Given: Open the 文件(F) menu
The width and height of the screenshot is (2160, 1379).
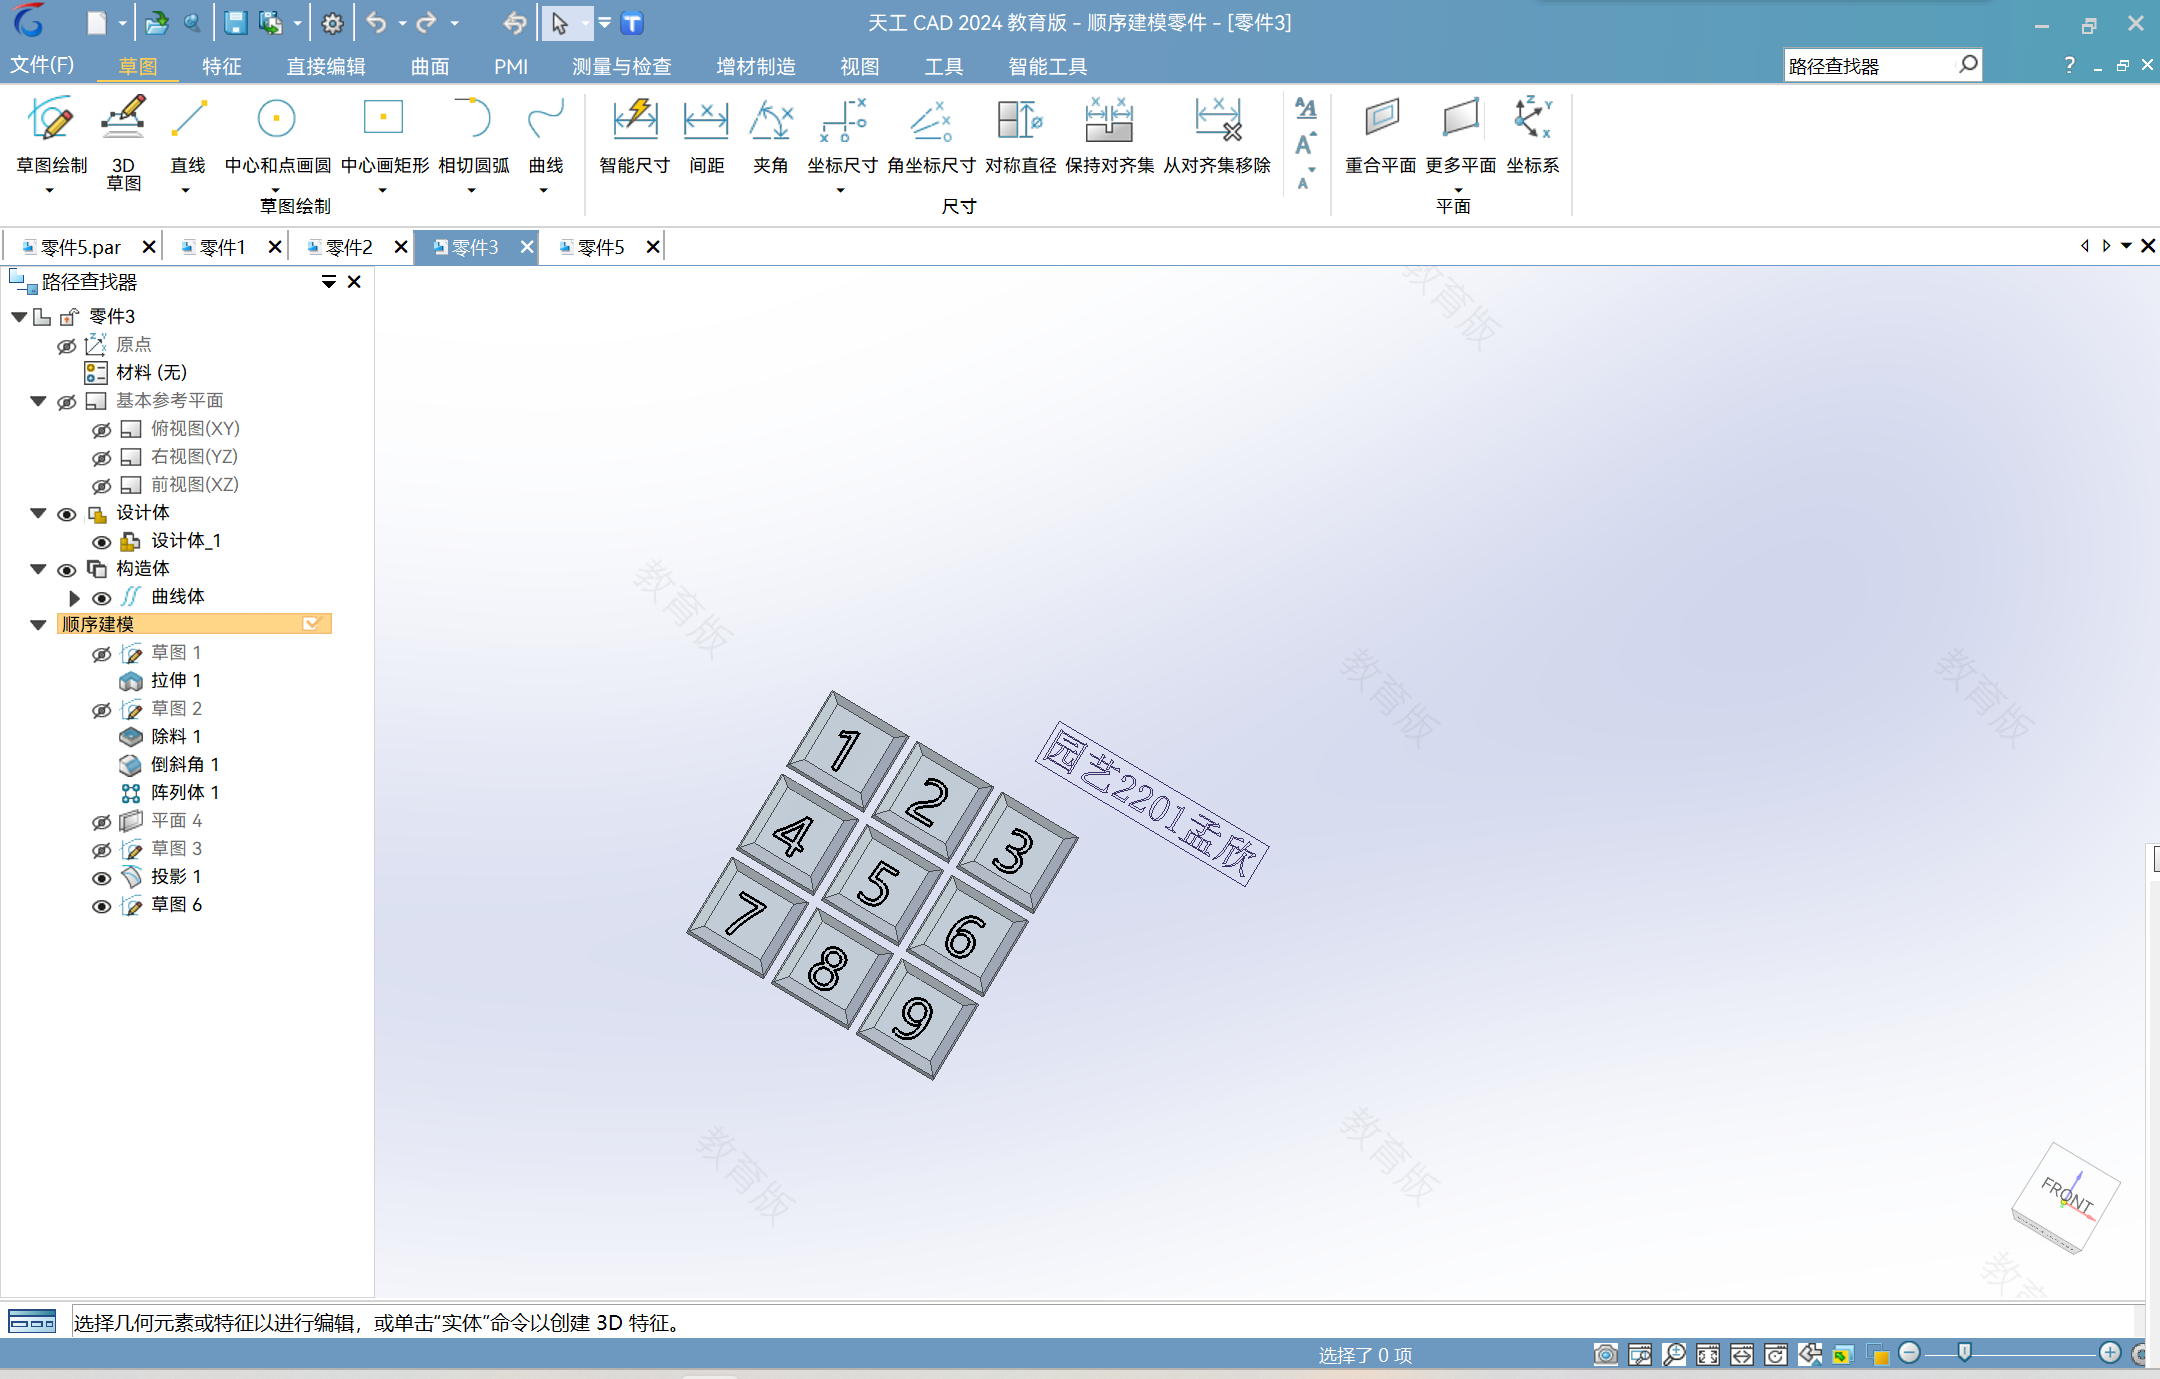Looking at the screenshot, I should coord(42,65).
